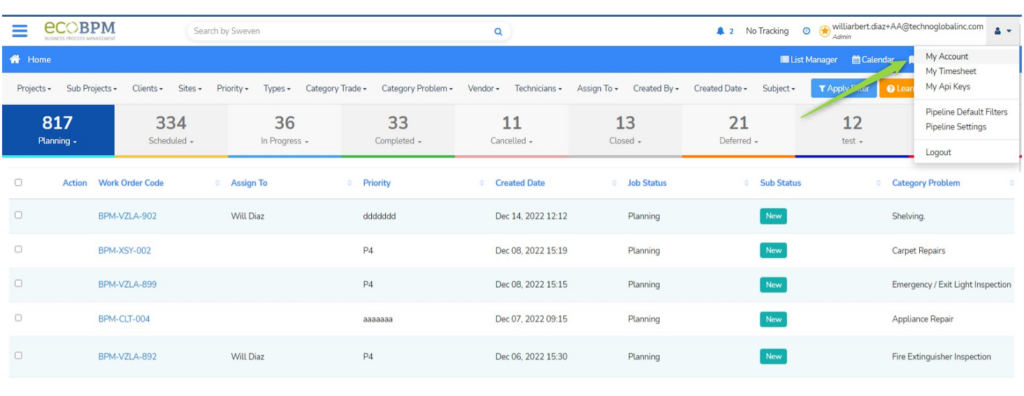Select My Account from user menu
Image resolution: width=1024 pixels, height=396 pixels.
pos(947,57)
